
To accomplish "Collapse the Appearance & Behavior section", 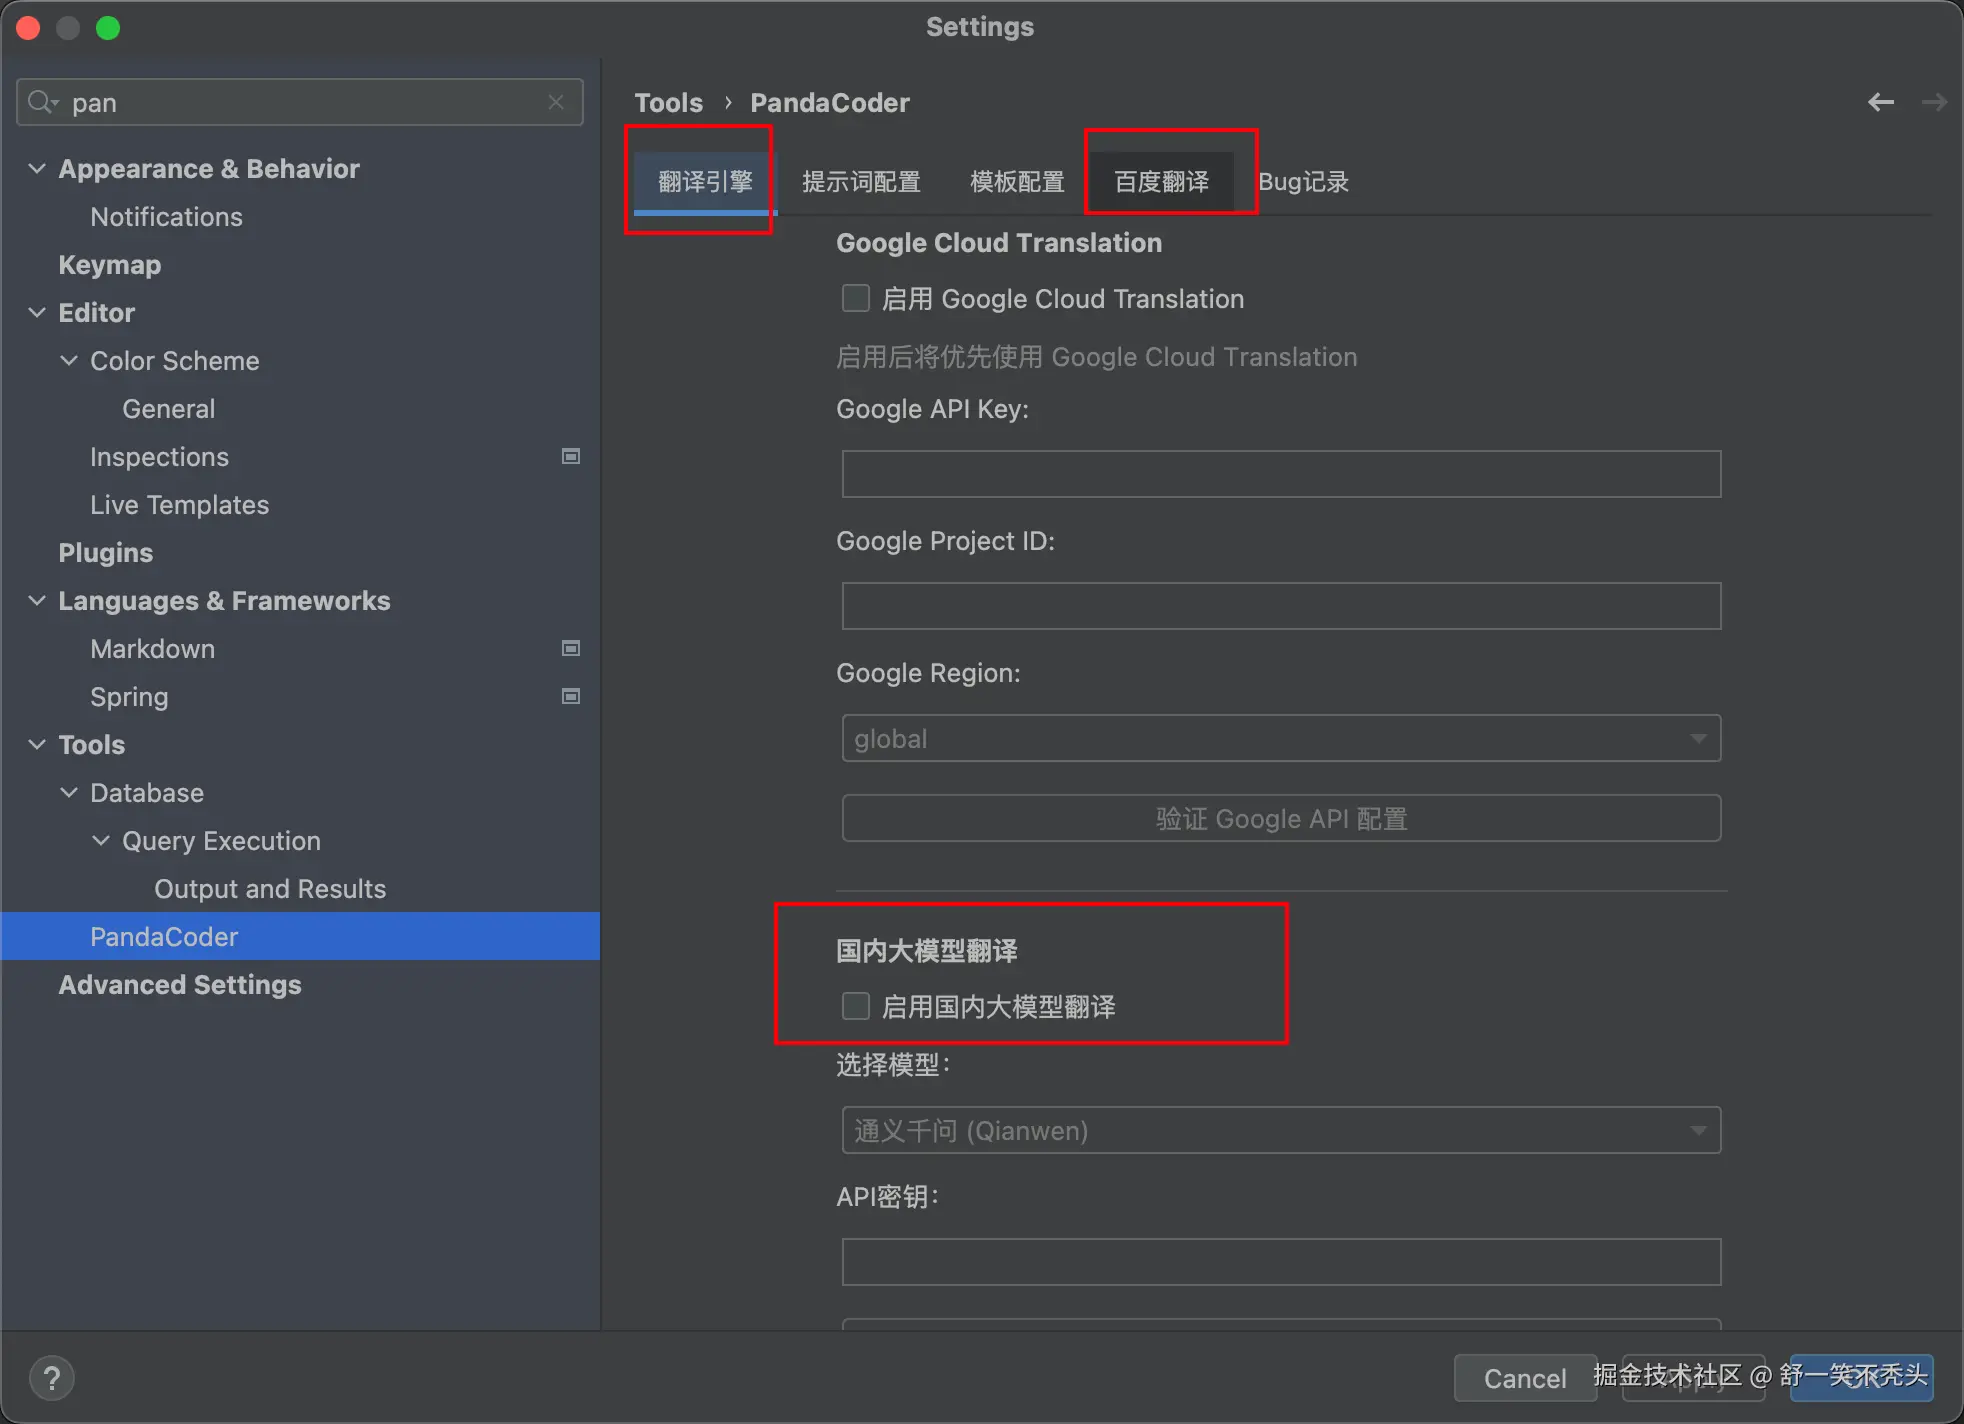I will pyautogui.click(x=37, y=168).
